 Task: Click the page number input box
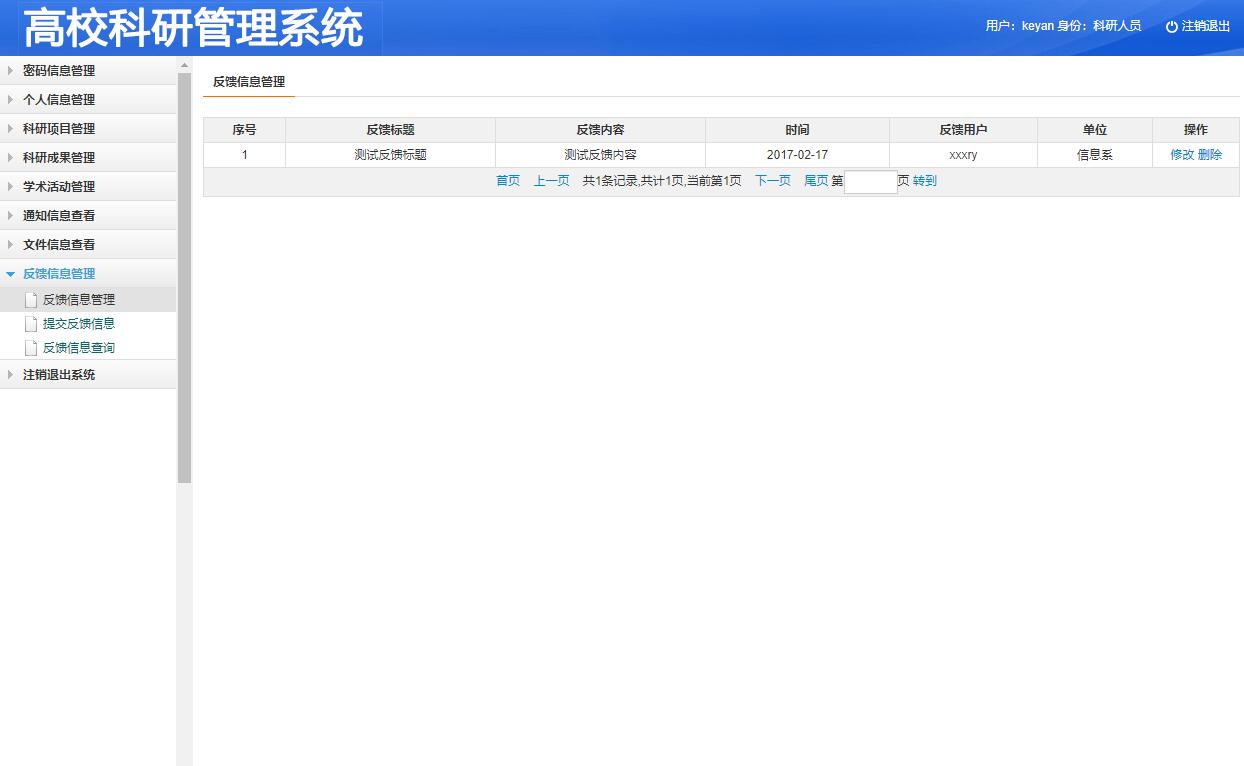point(868,182)
